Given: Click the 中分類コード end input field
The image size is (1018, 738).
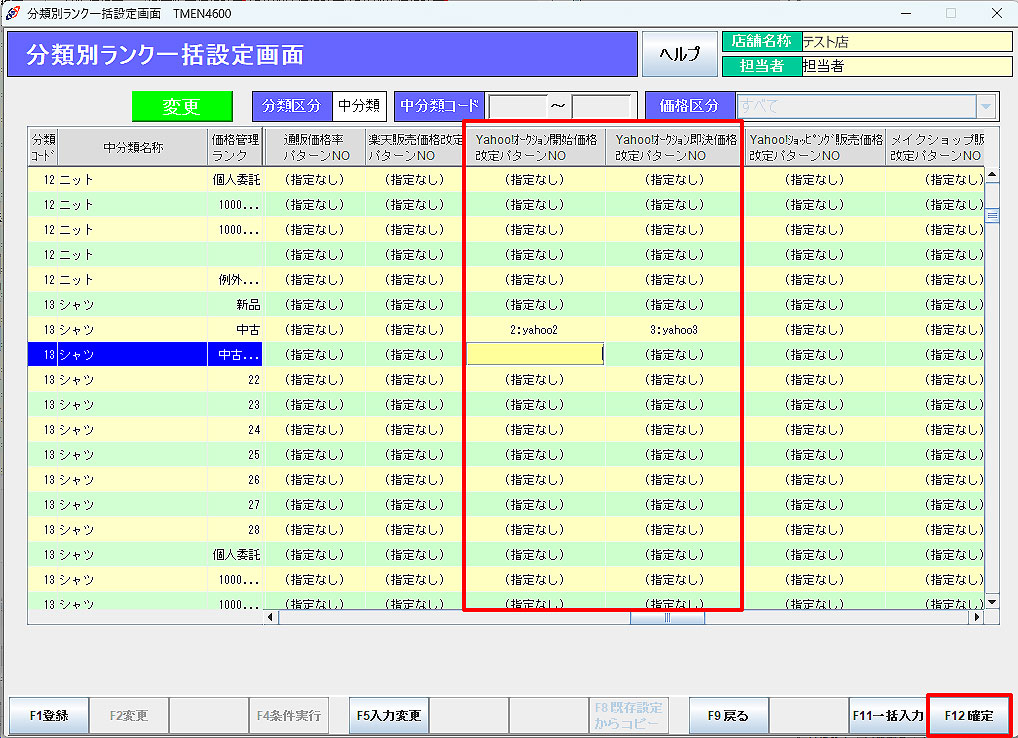Looking at the screenshot, I should point(601,106).
